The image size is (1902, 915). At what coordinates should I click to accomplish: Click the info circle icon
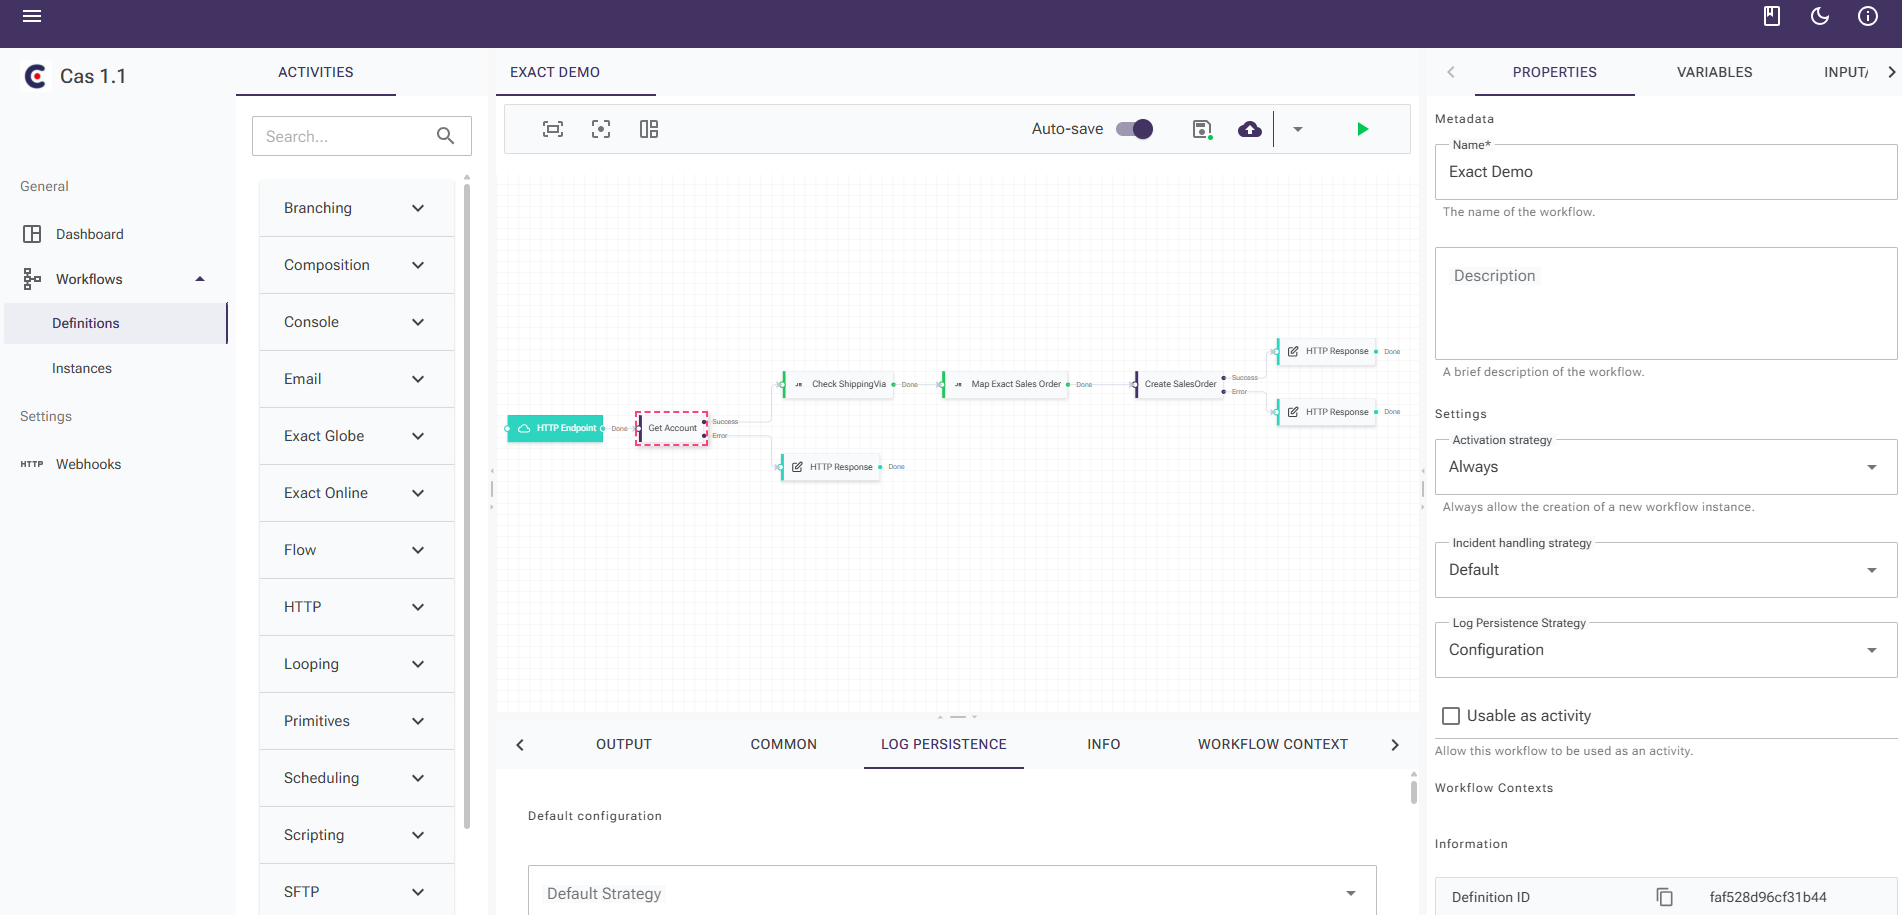coord(1868,16)
